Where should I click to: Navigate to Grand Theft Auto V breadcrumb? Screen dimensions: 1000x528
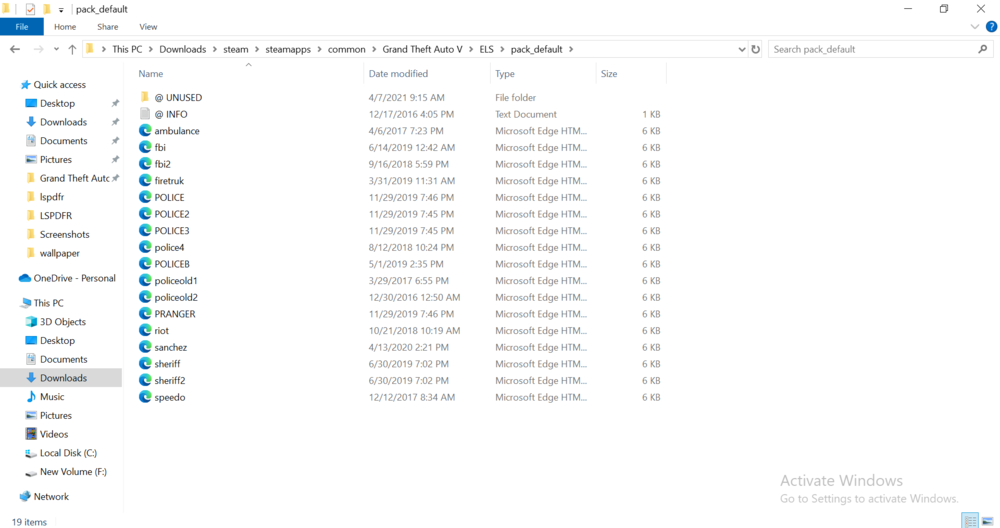422,49
